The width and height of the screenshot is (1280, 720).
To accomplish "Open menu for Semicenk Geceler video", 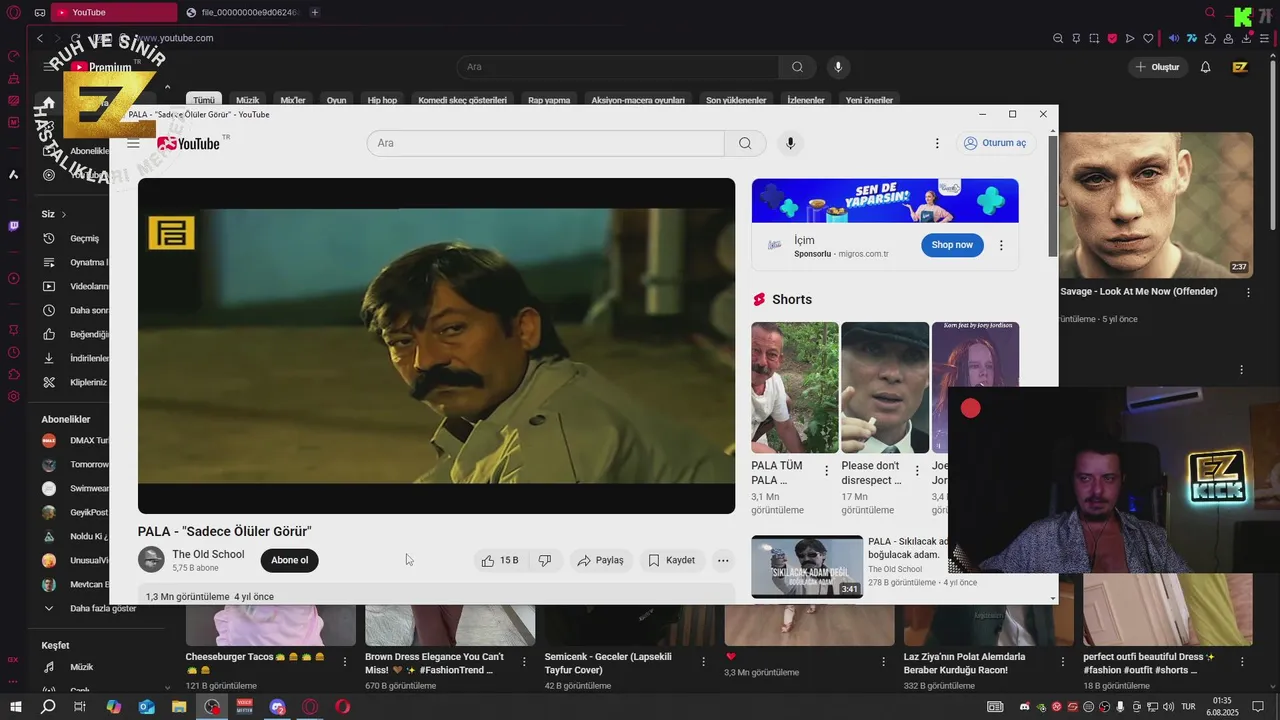I will pyautogui.click(x=704, y=662).
